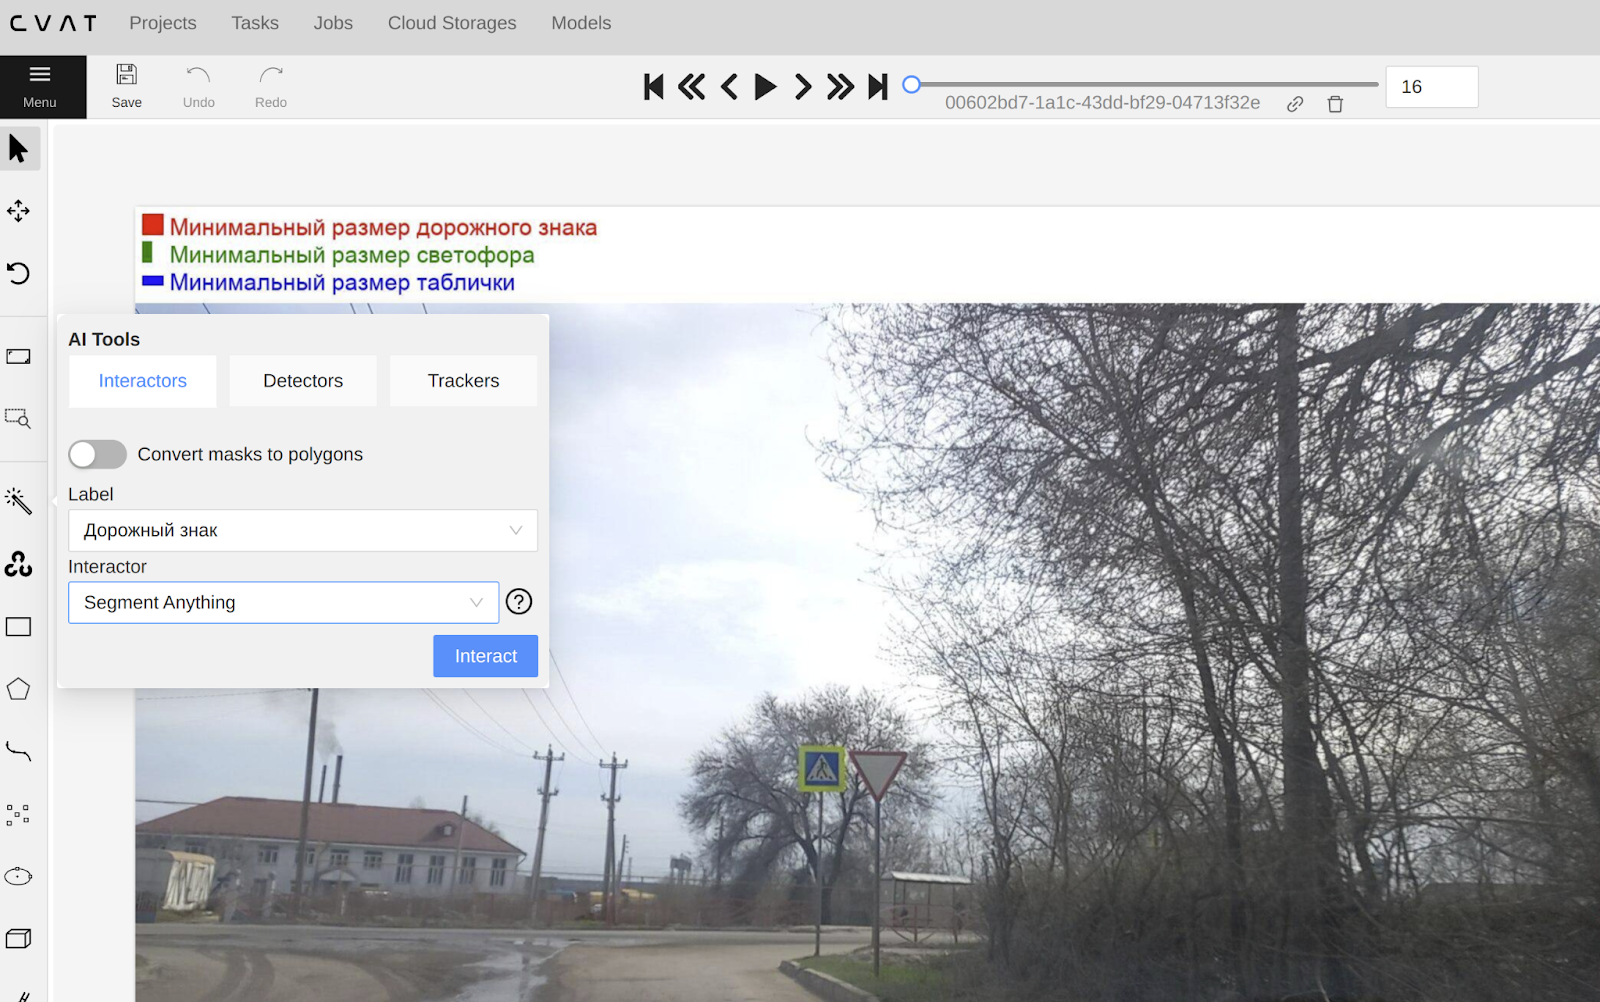Viewport: 1600px width, 1002px height.
Task: Switch to the Interactors tab
Action: (x=143, y=381)
